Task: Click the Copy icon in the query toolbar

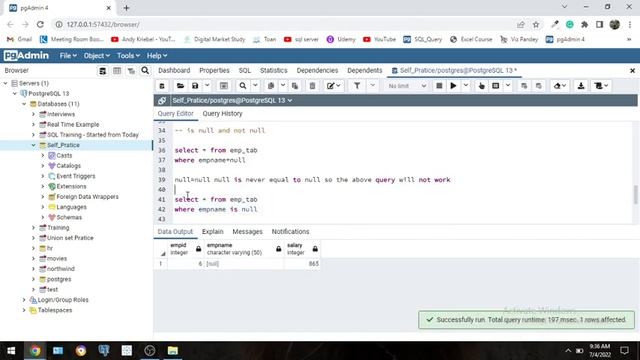Action: (x=271, y=86)
